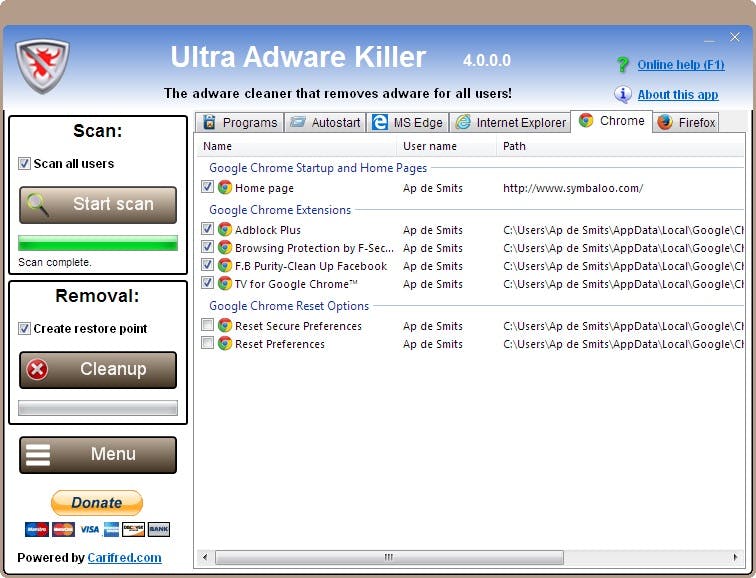Click the Chrome icon next to Browsing Protection by F-Sec

pyautogui.click(x=225, y=247)
